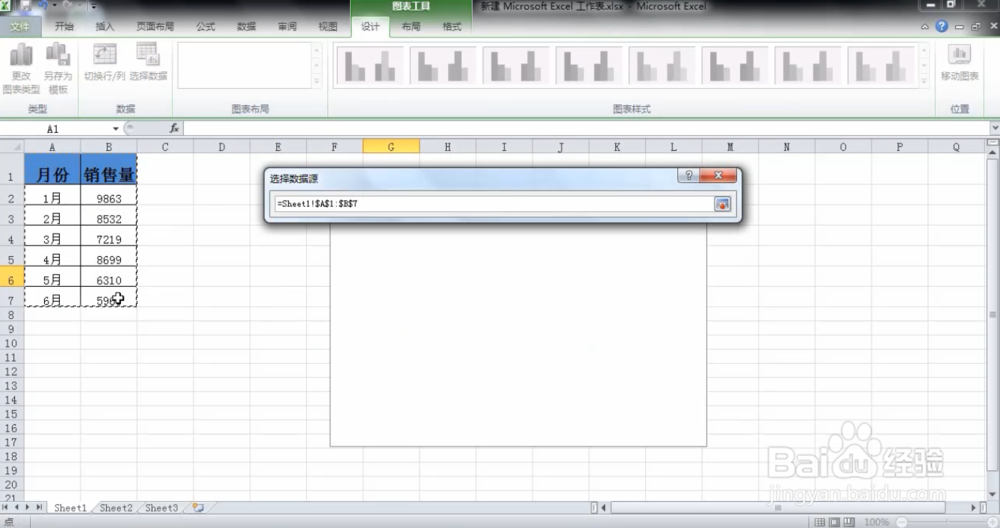Open the Formulas tab (公式)

[x=205, y=26]
